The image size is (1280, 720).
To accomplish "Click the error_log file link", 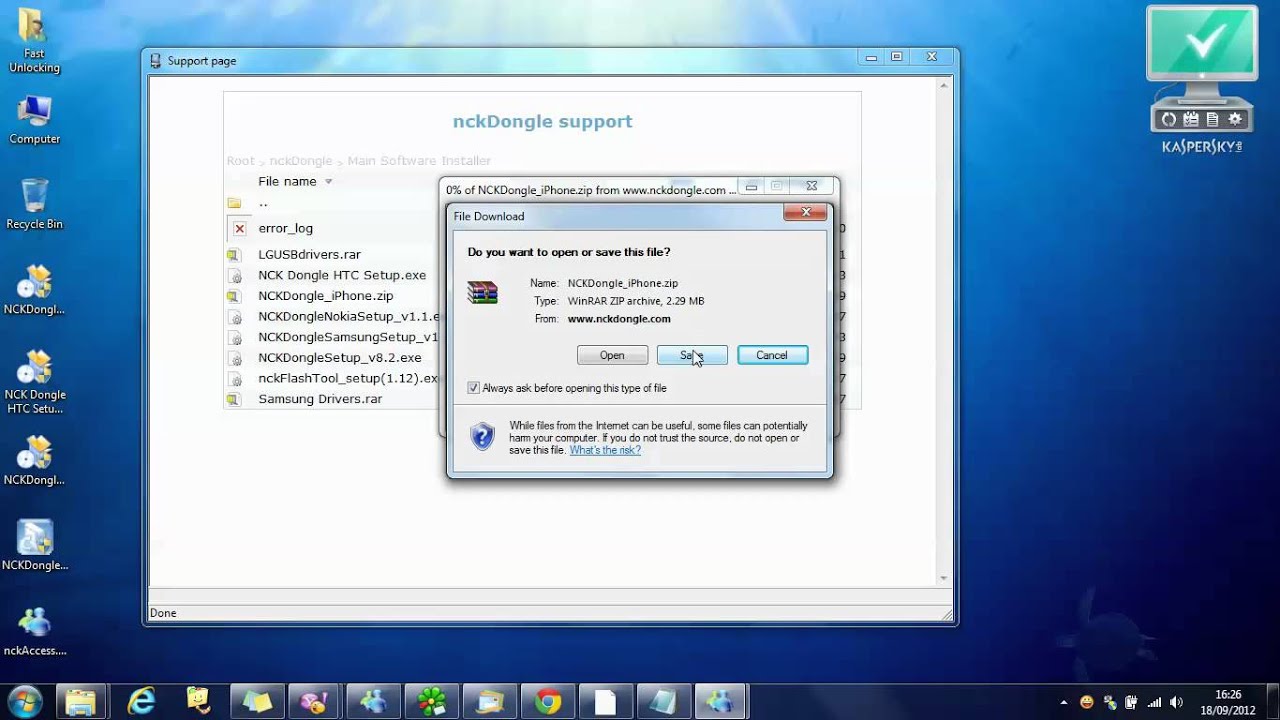I will click(x=285, y=228).
